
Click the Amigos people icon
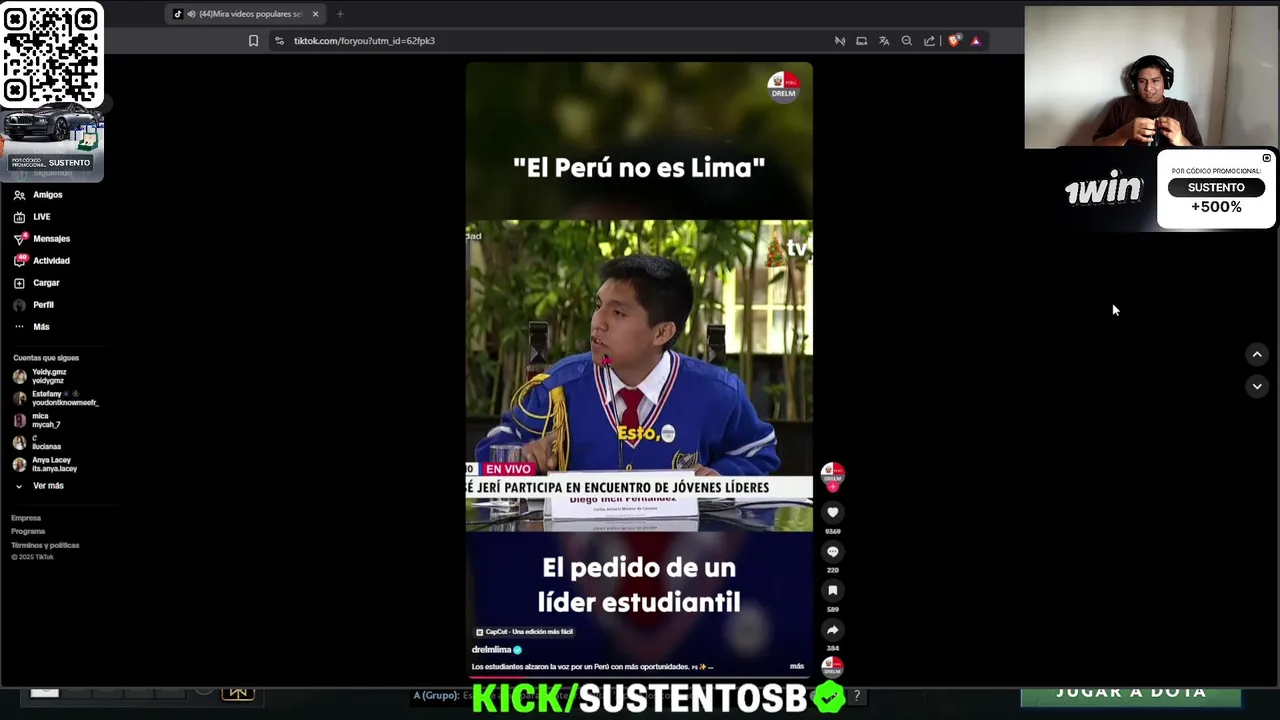coord(19,195)
